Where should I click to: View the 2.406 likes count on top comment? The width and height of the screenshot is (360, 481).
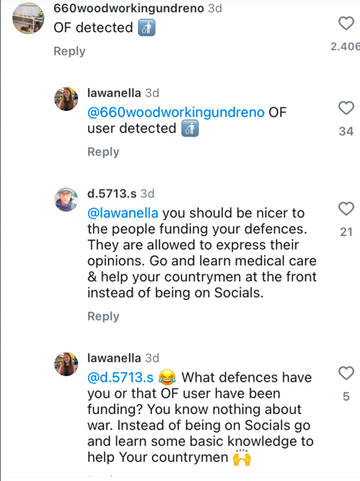(345, 46)
